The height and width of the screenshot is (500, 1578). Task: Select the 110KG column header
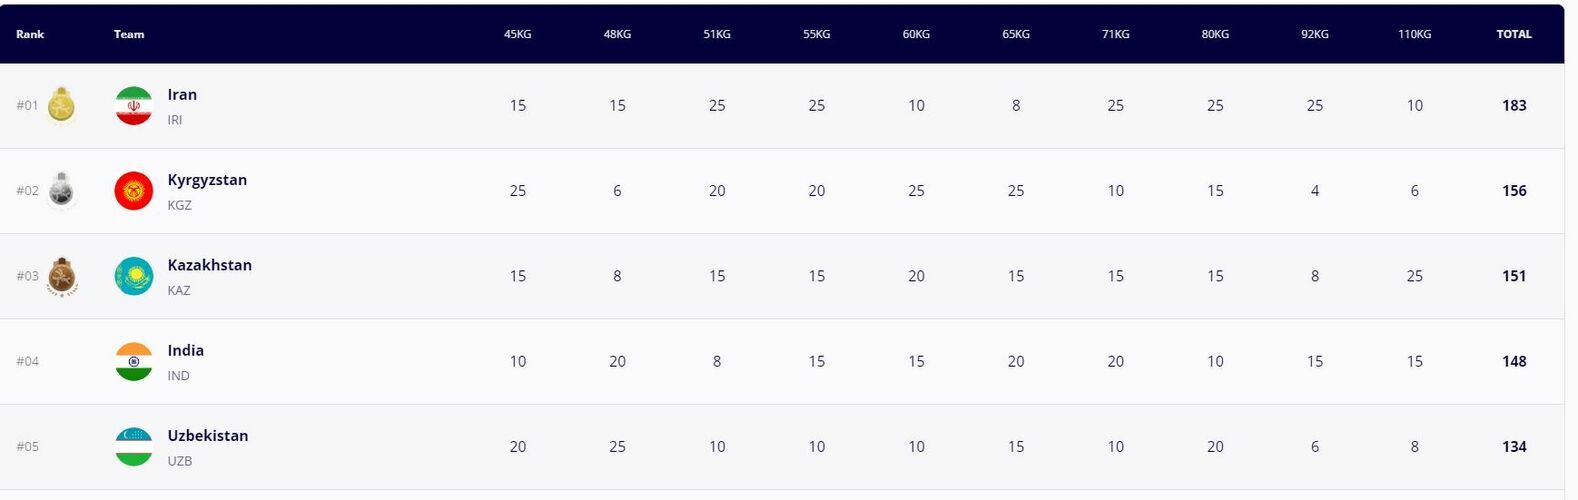[x=1414, y=34]
